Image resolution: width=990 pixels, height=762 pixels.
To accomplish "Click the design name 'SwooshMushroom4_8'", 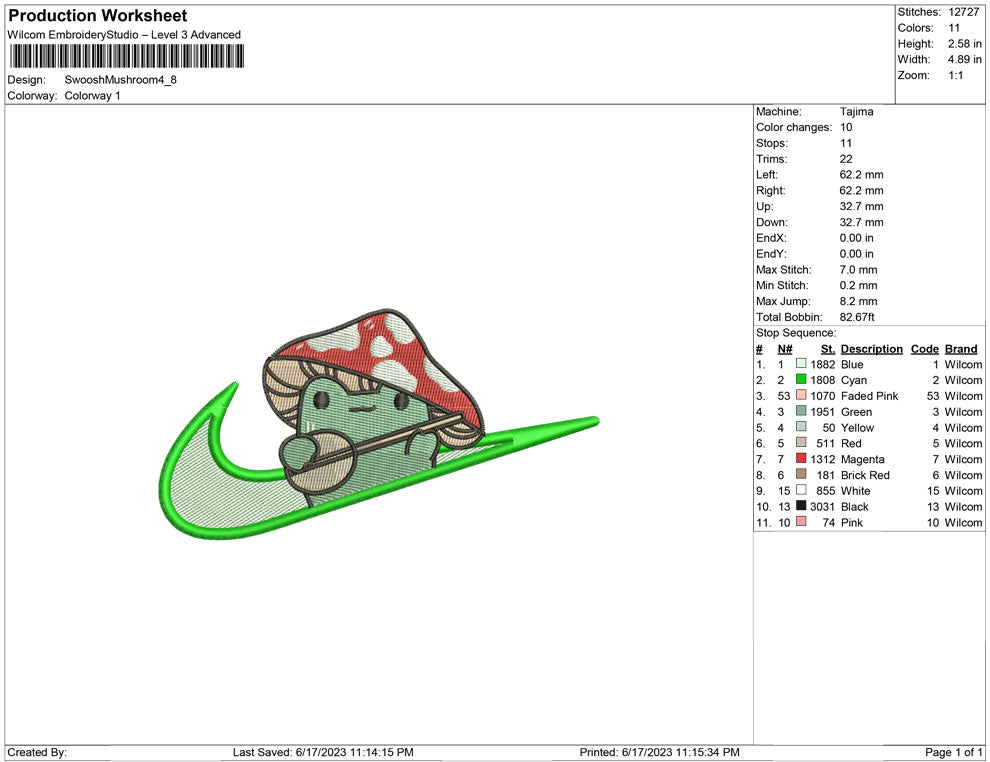I will coord(121,80).
